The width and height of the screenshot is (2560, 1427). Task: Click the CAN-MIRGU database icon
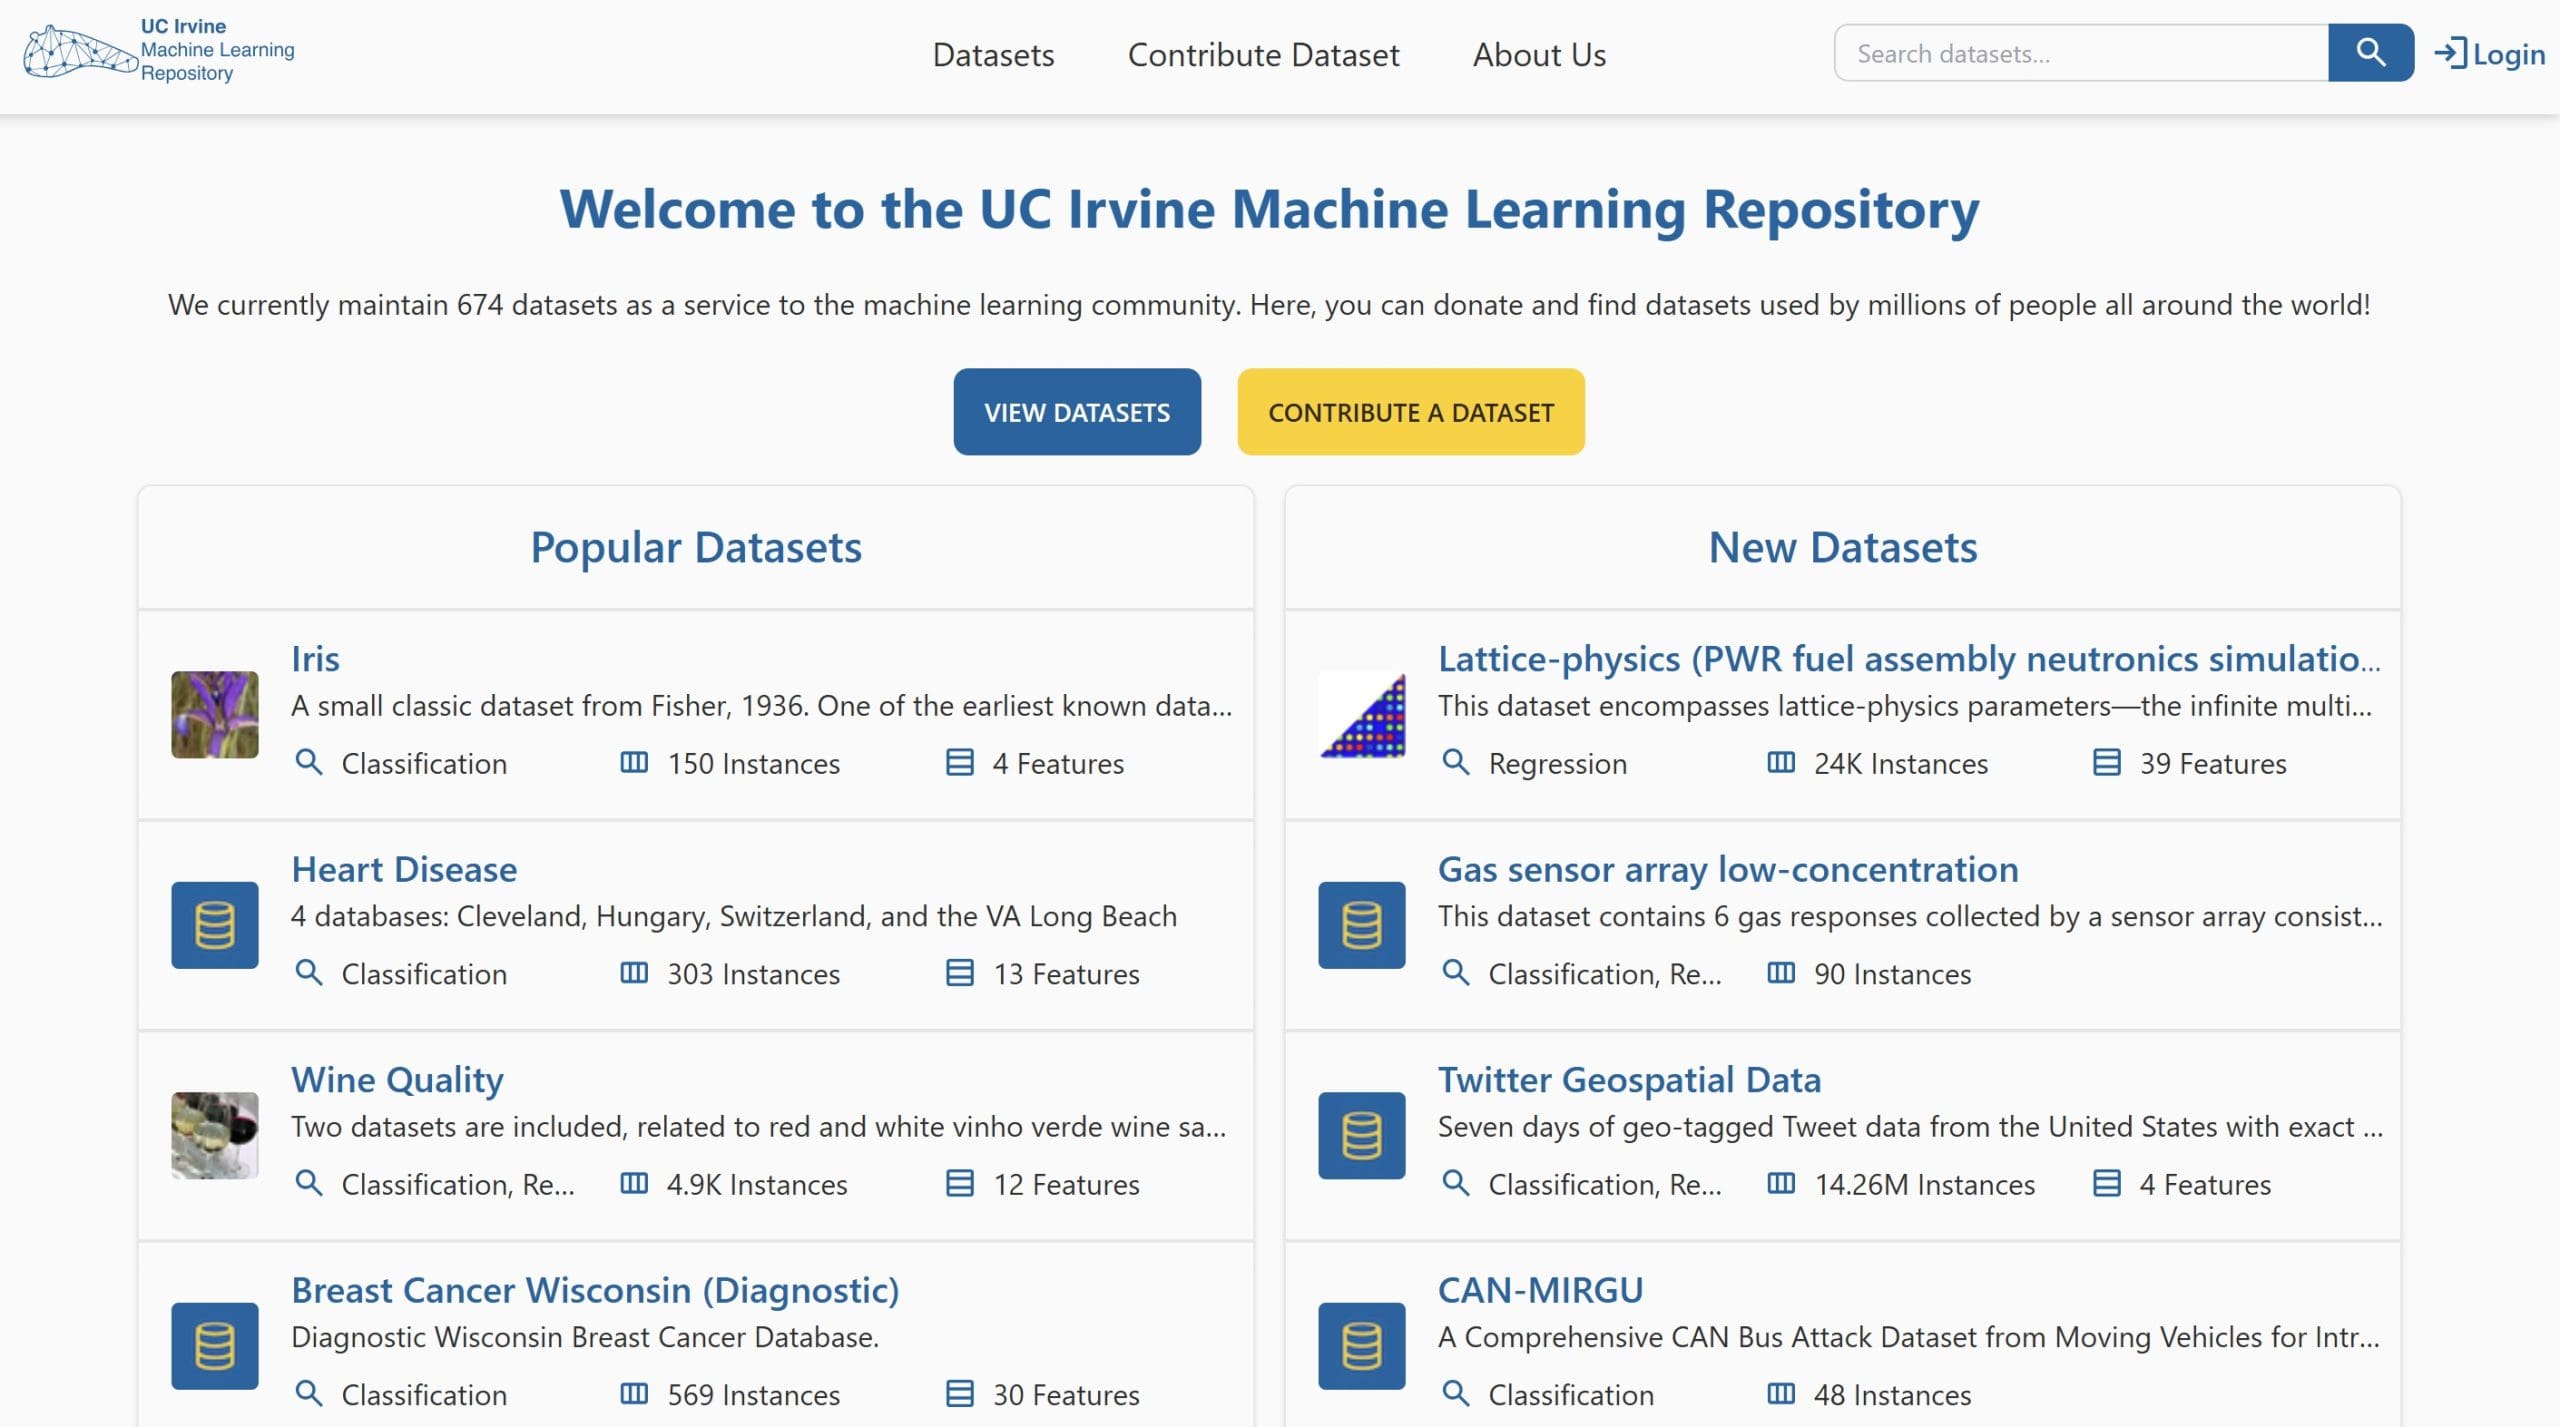tap(1362, 1346)
